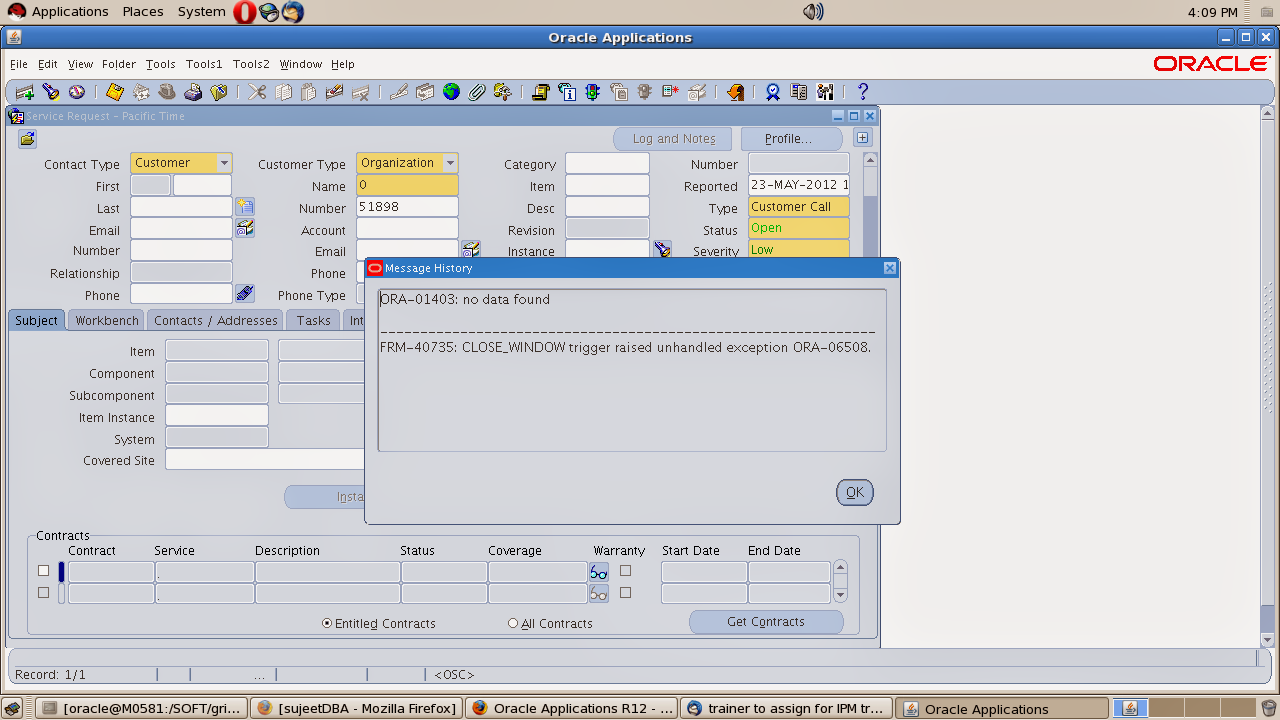Expand the plus button next to Profile
Screen dimensions: 1280x720
[862, 138]
